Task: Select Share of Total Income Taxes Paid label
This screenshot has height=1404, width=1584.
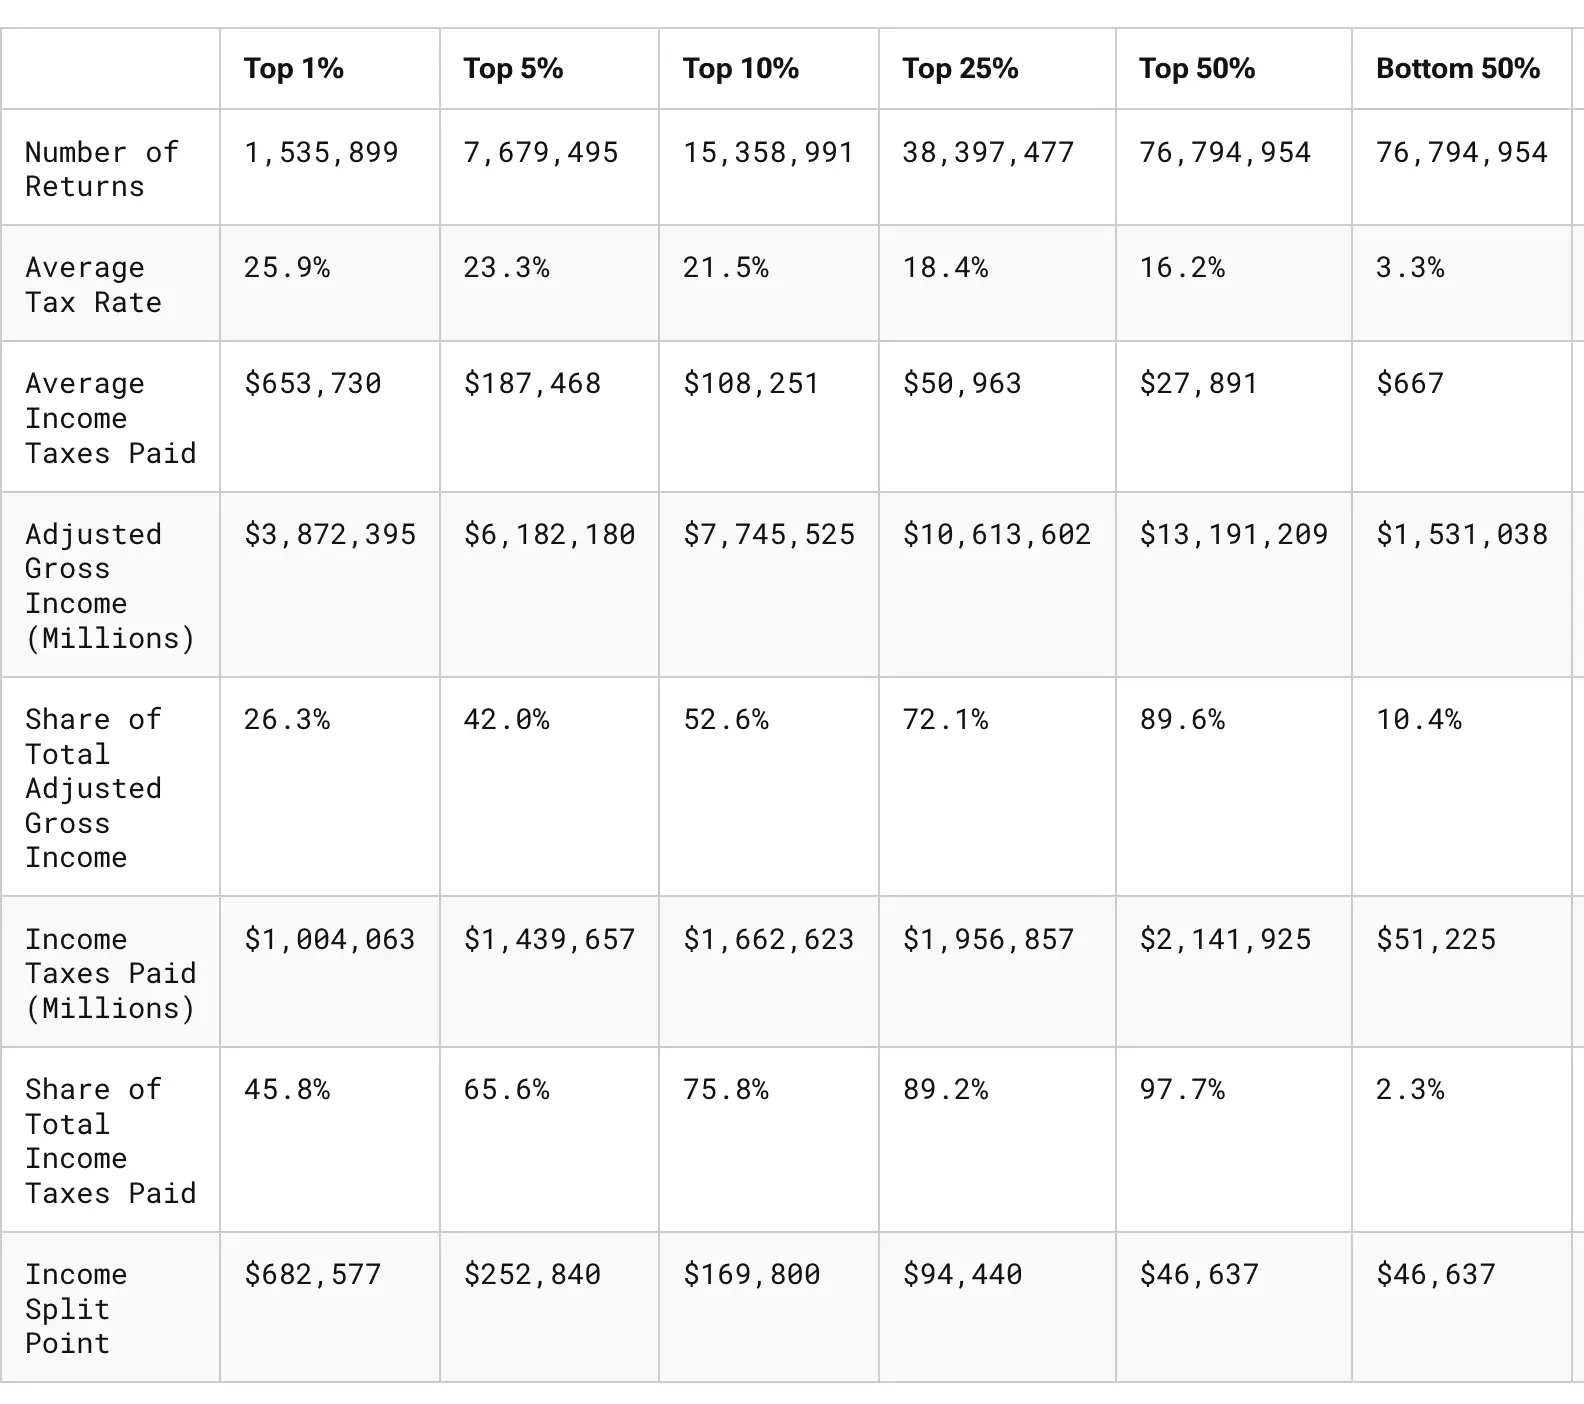Action: click(110, 1141)
